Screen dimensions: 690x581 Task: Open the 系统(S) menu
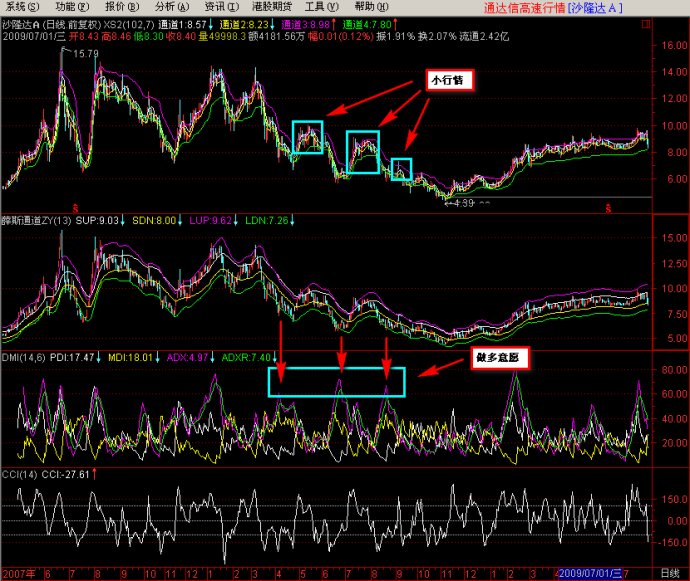pyautogui.click(x=22, y=7)
